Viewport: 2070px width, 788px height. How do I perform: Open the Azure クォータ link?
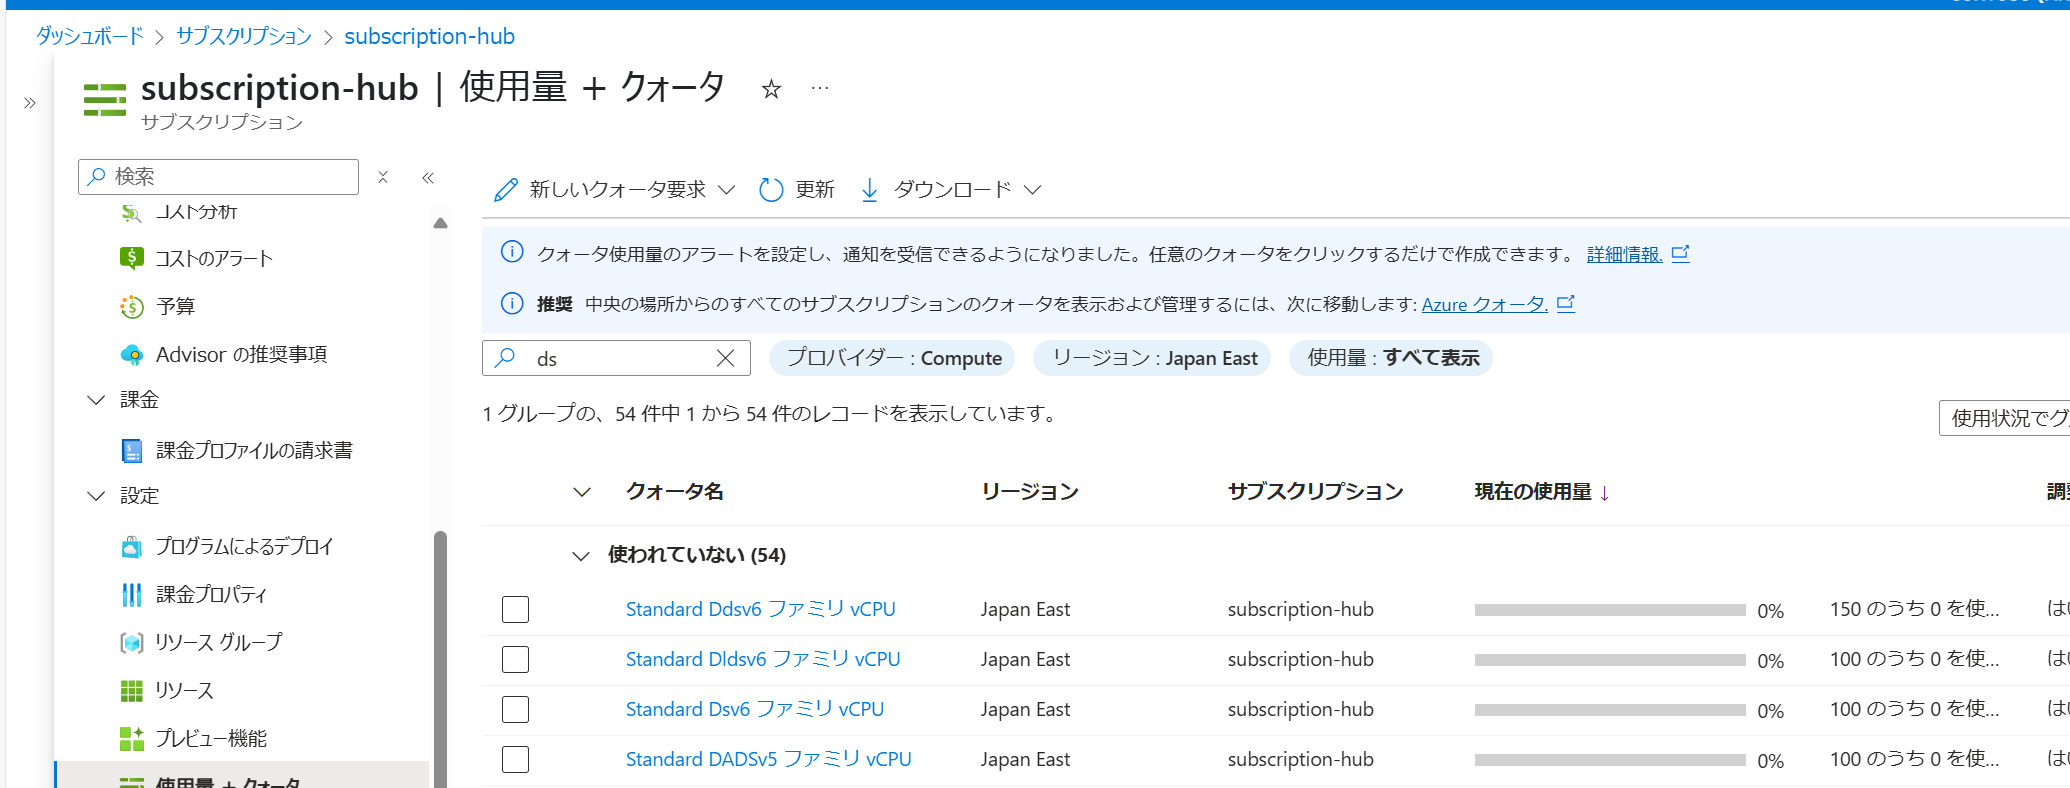pyautogui.click(x=1484, y=304)
